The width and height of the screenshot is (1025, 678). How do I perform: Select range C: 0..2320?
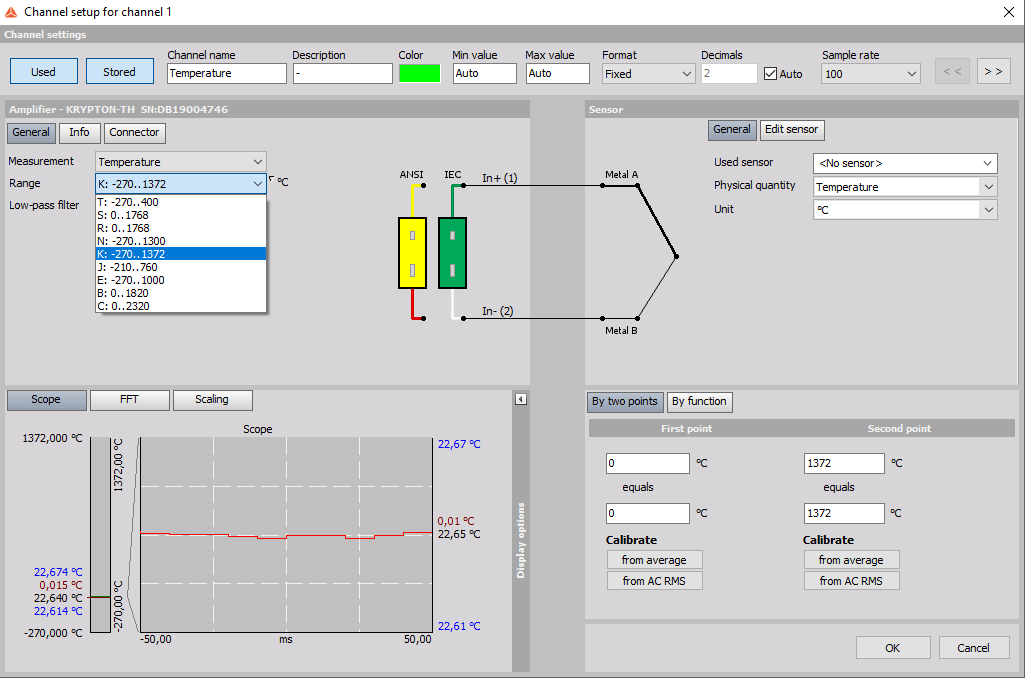coord(181,306)
